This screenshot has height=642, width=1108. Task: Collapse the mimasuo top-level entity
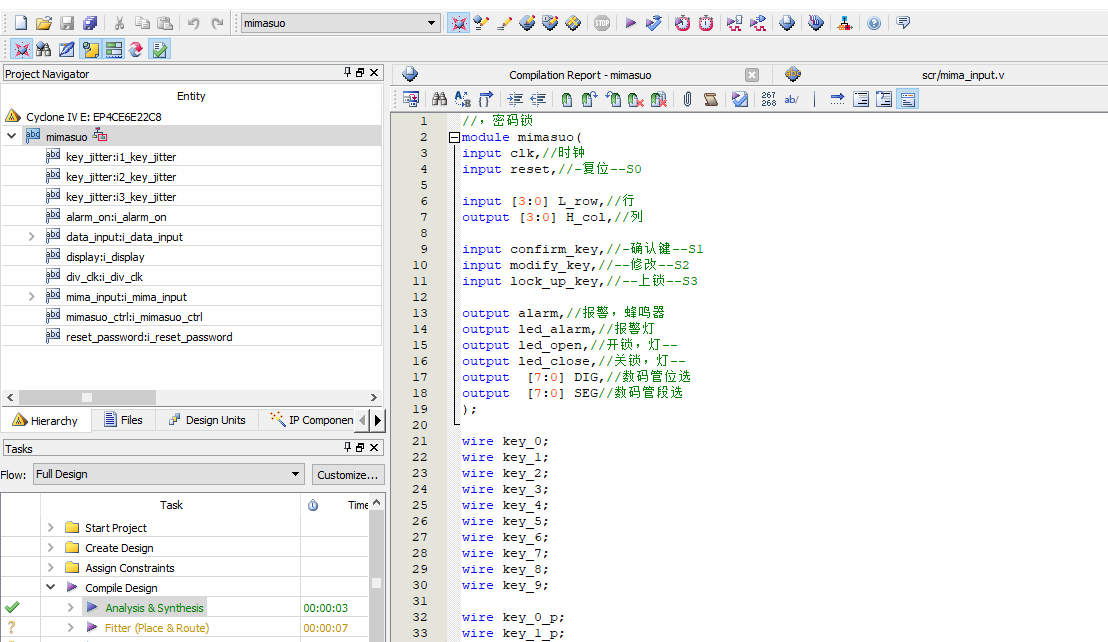(11, 136)
